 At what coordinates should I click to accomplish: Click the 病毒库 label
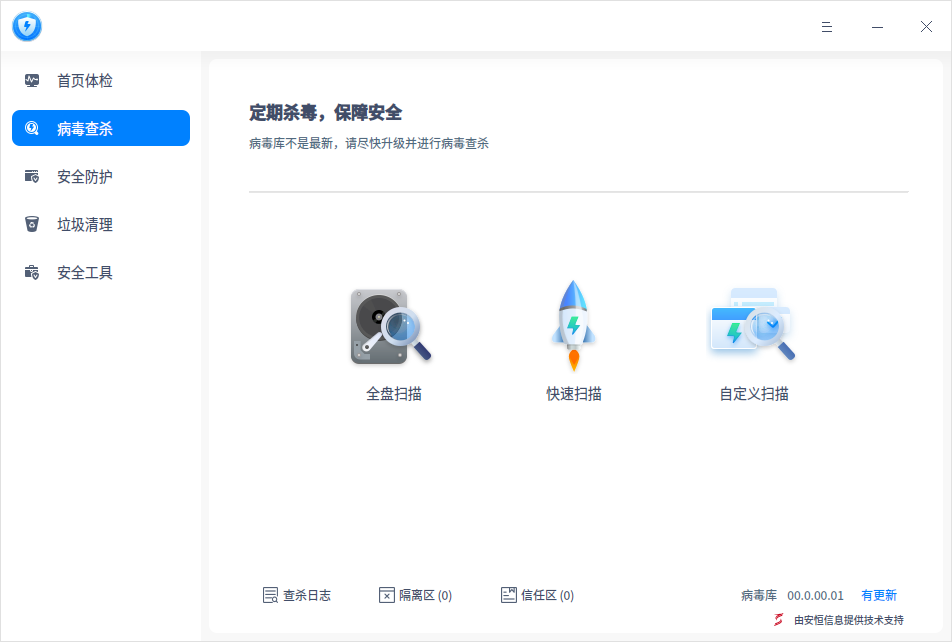point(759,595)
